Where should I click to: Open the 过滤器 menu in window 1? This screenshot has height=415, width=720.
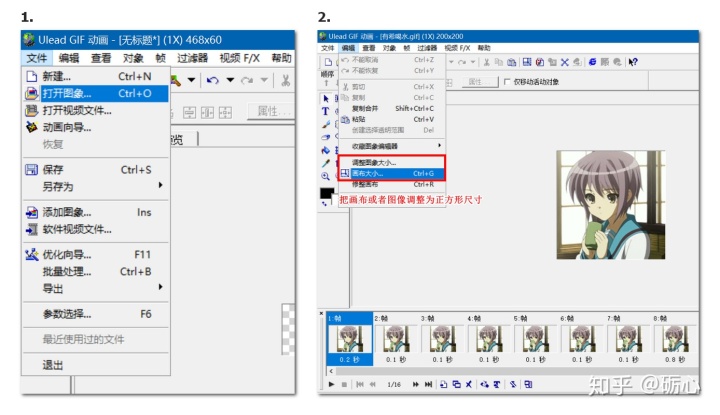tap(192, 58)
